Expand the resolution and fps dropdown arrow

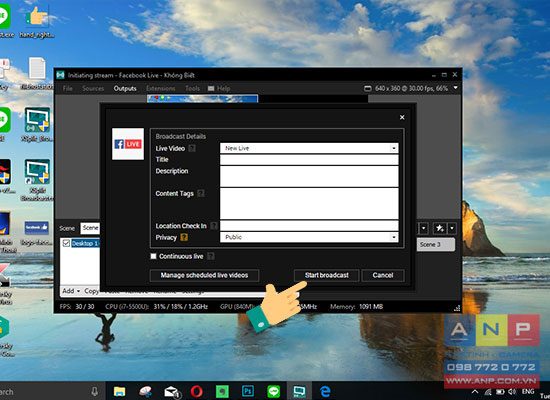click(x=455, y=88)
